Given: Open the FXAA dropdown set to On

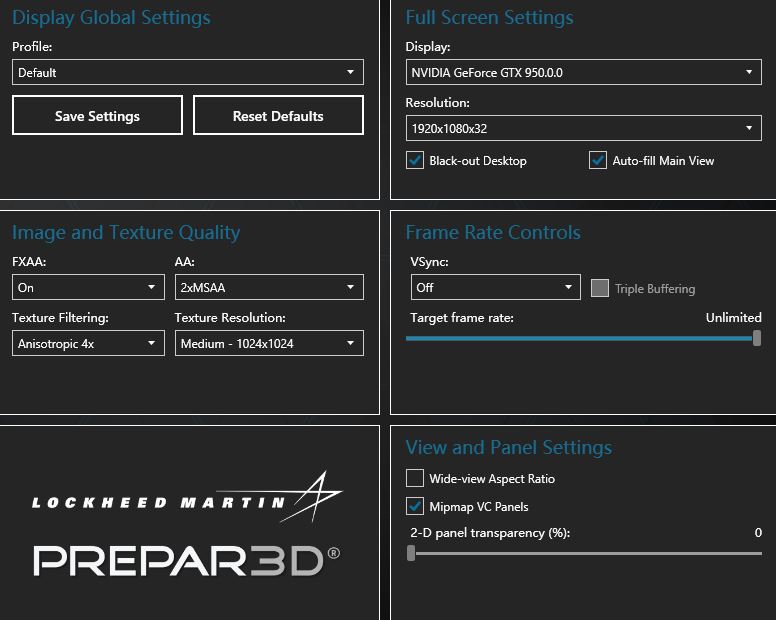Looking at the screenshot, I should pyautogui.click(x=88, y=287).
